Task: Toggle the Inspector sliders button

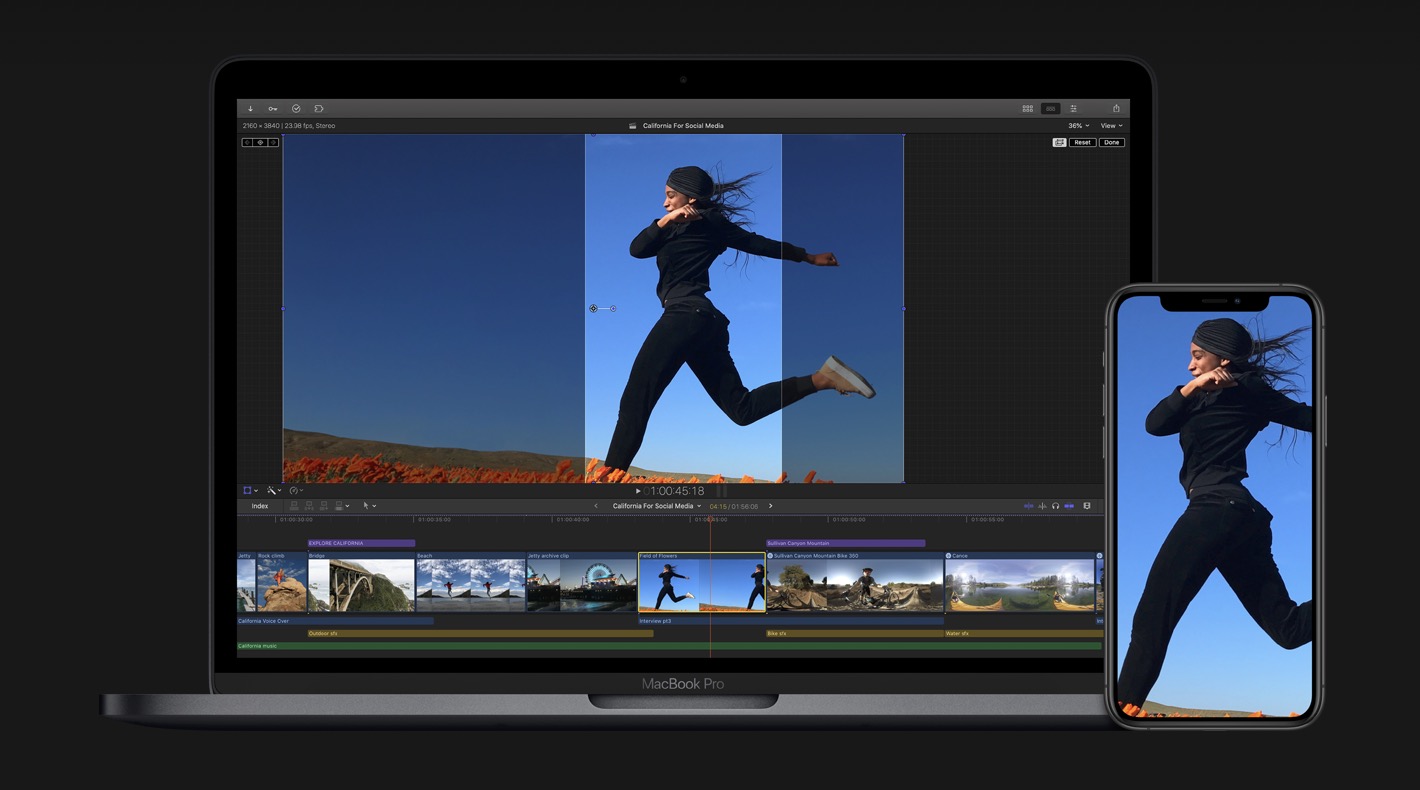Action: (1073, 108)
